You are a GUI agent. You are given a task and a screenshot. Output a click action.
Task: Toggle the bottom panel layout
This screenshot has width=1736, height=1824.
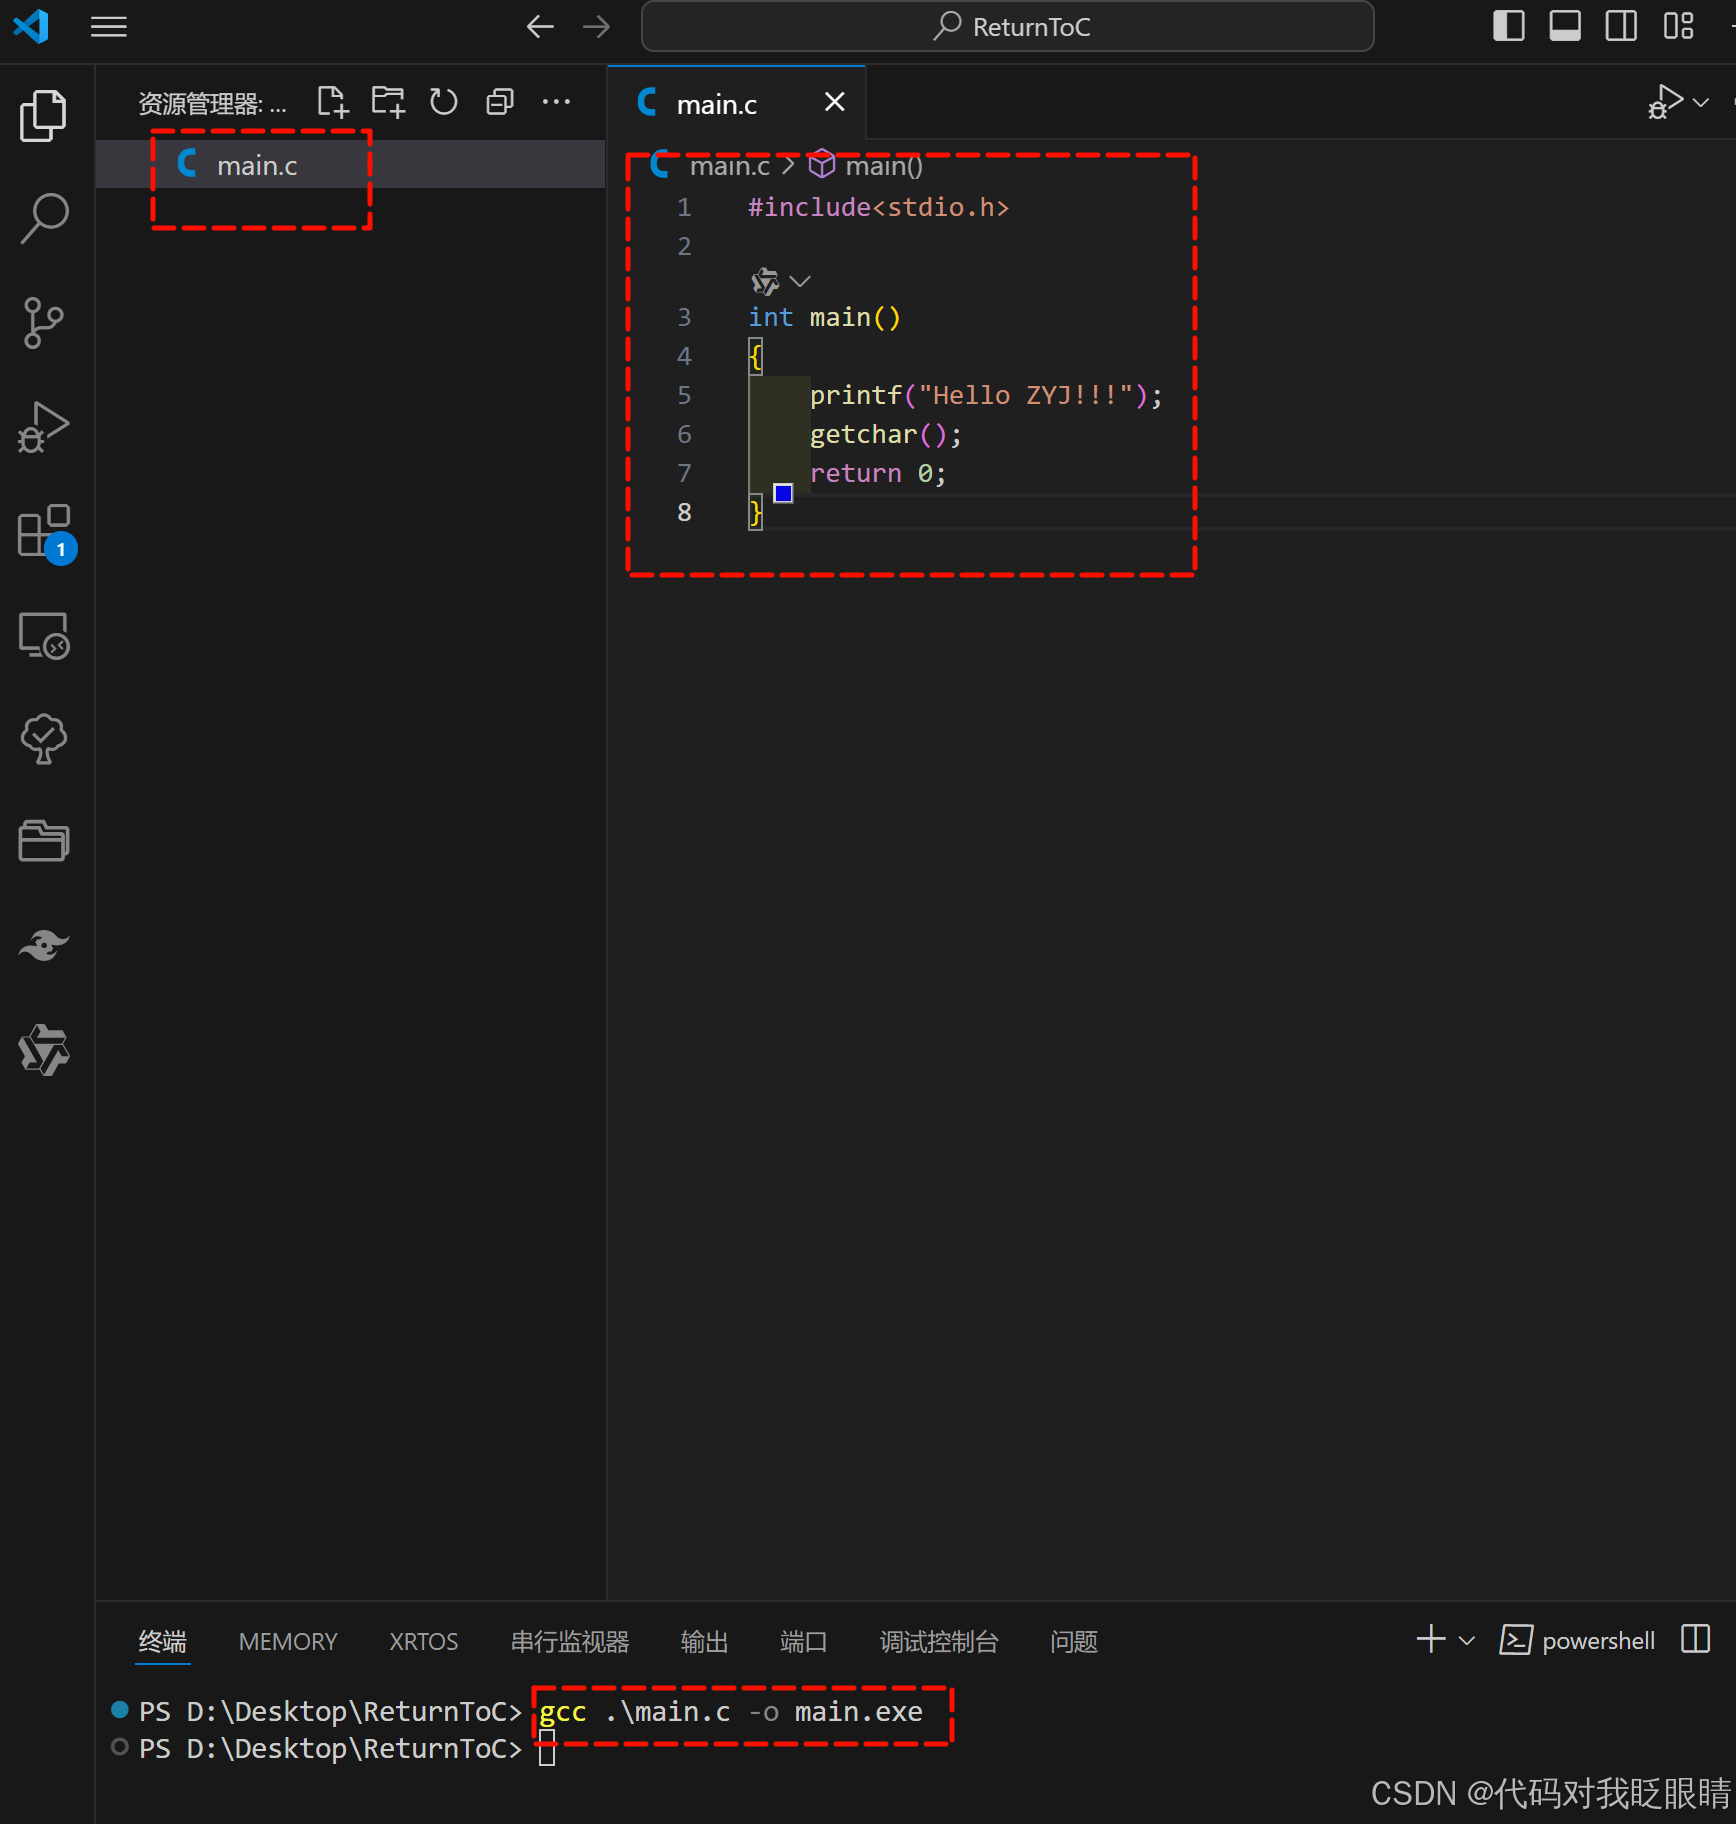[x=1565, y=26]
